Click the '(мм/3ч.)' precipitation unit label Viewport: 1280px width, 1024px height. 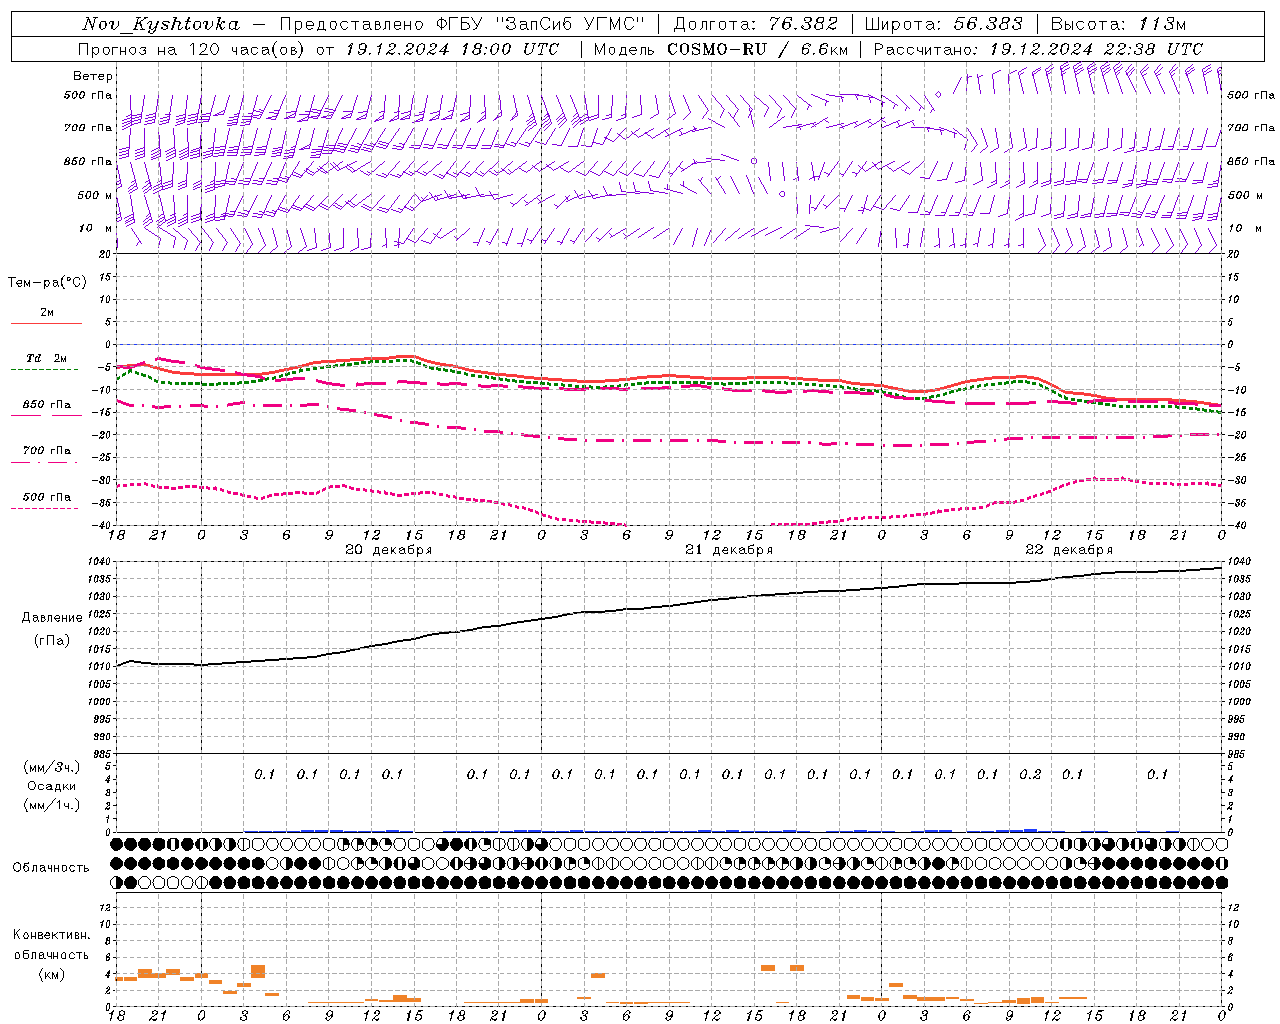pos(52,767)
